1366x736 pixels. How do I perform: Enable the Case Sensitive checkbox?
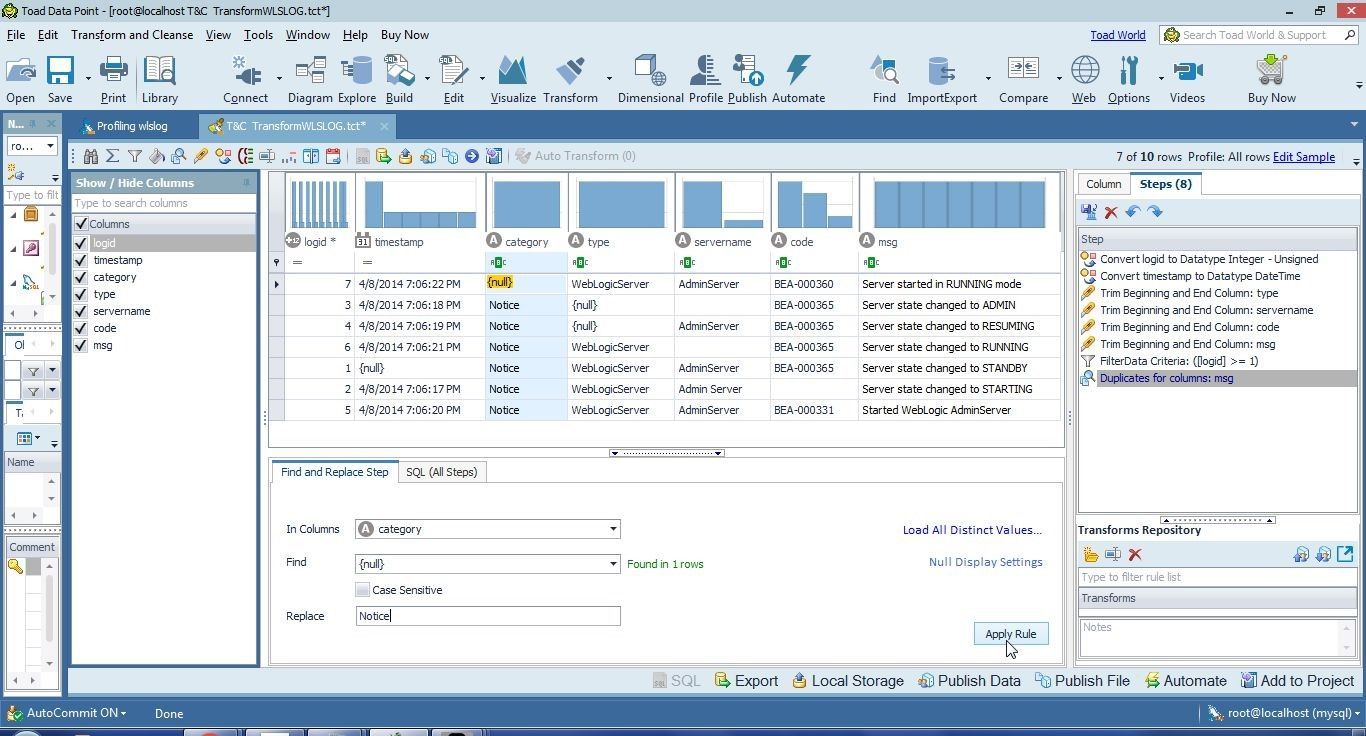pos(362,590)
